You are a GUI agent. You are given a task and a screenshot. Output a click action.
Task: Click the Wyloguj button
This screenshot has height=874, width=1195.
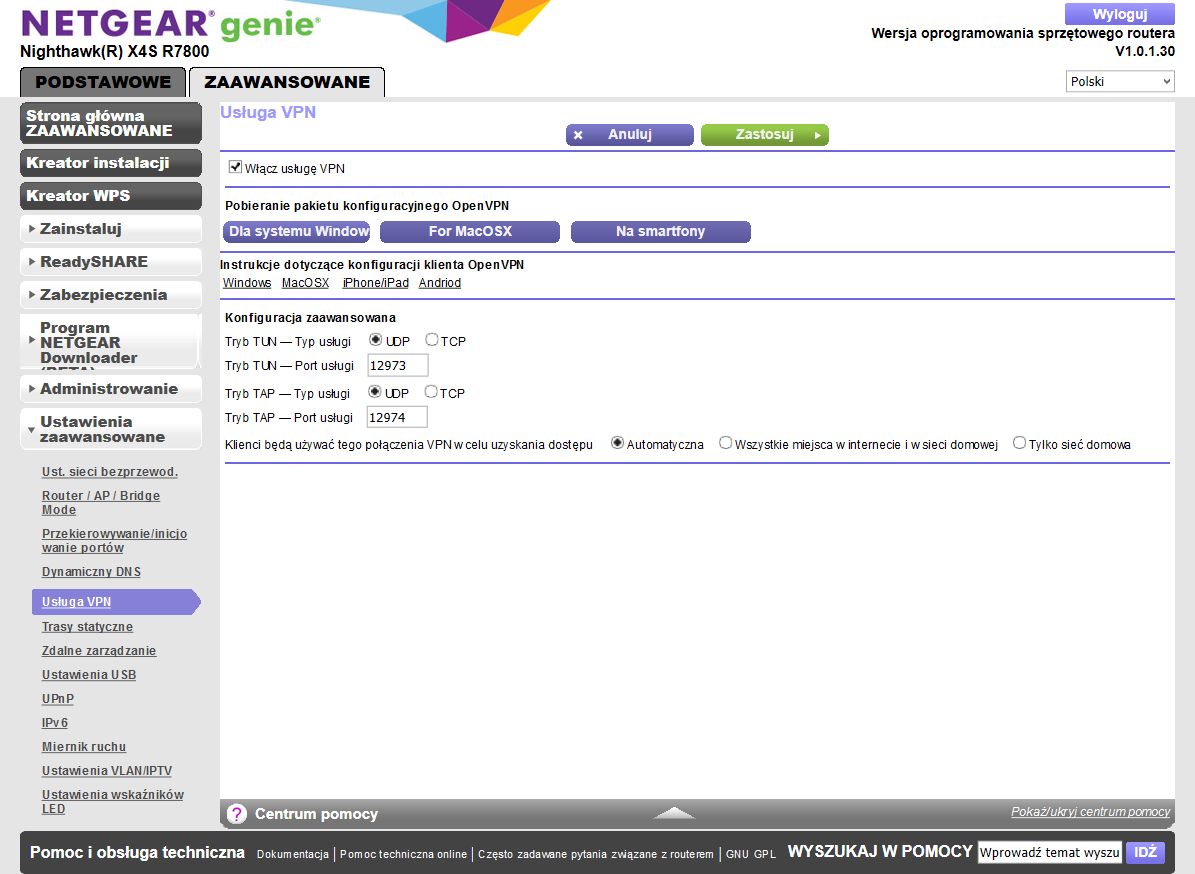(x=1120, y=14)
